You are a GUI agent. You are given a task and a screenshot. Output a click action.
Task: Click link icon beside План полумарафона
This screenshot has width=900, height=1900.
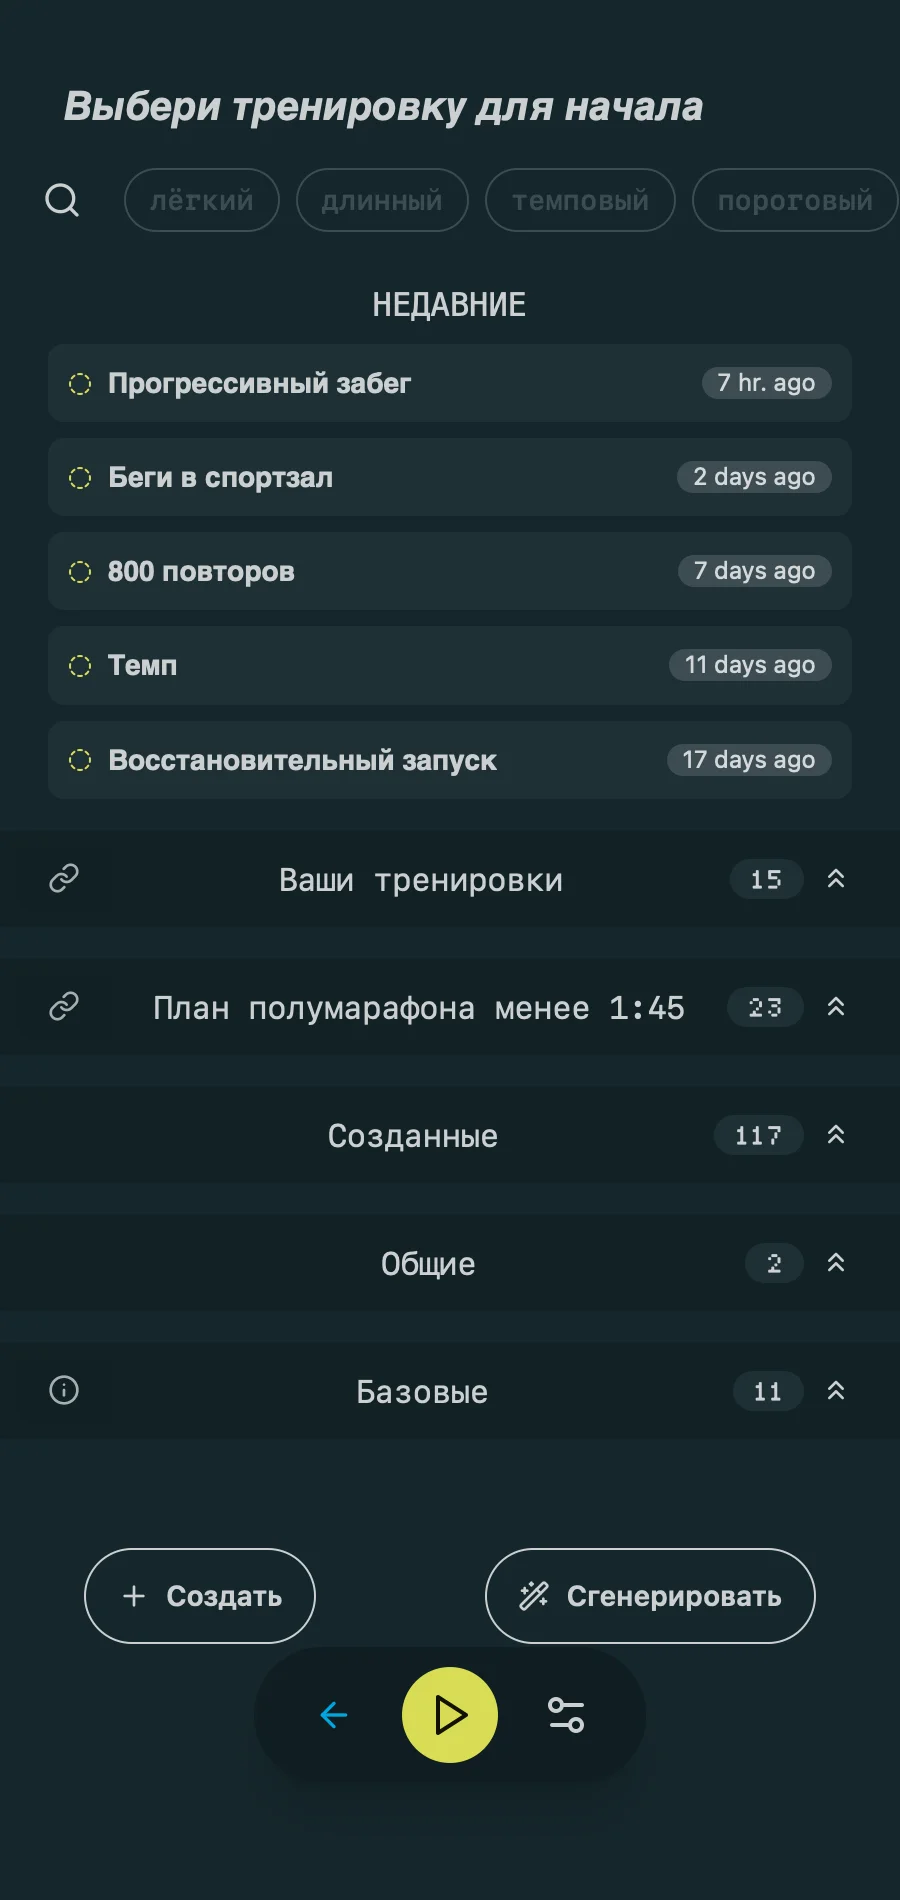point(64,1006)
